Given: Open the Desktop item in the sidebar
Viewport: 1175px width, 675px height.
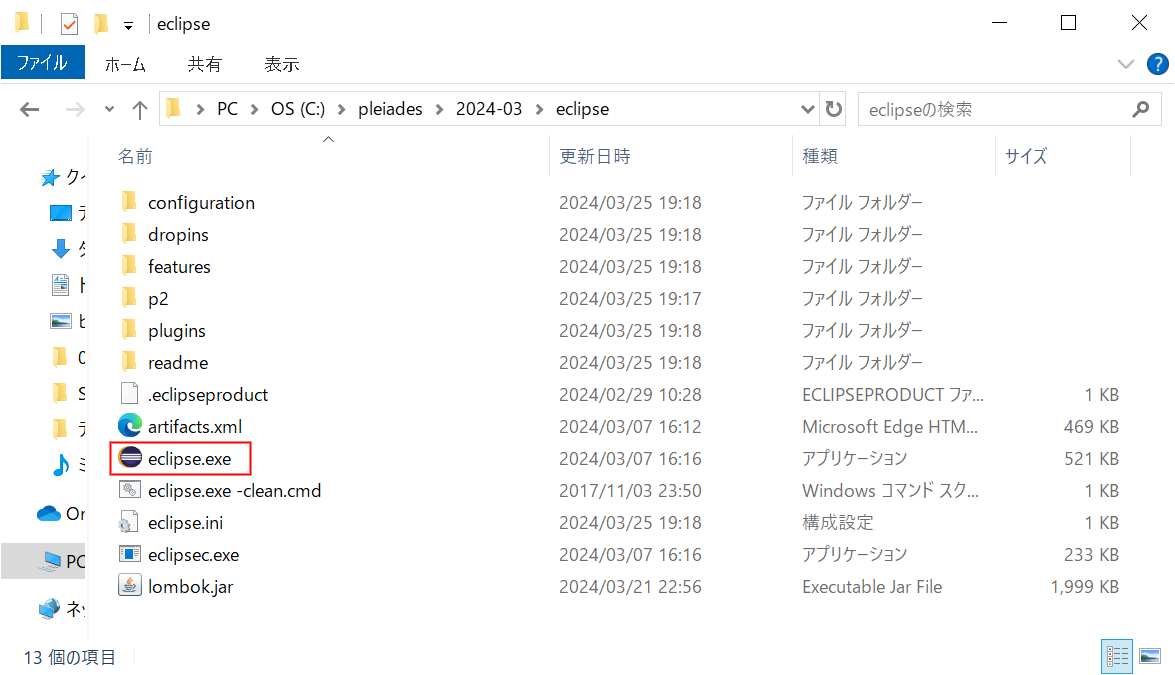Looking at the screenshot, I should click(x=61, y=214).
